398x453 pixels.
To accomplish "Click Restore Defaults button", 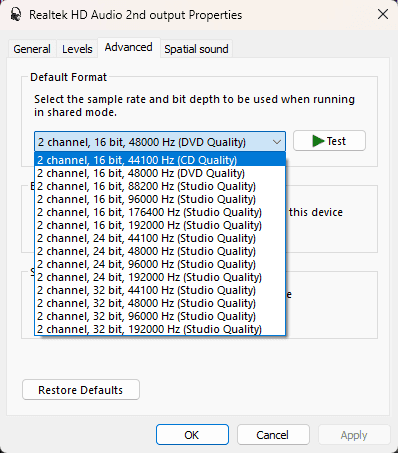I will coord(81,390).
